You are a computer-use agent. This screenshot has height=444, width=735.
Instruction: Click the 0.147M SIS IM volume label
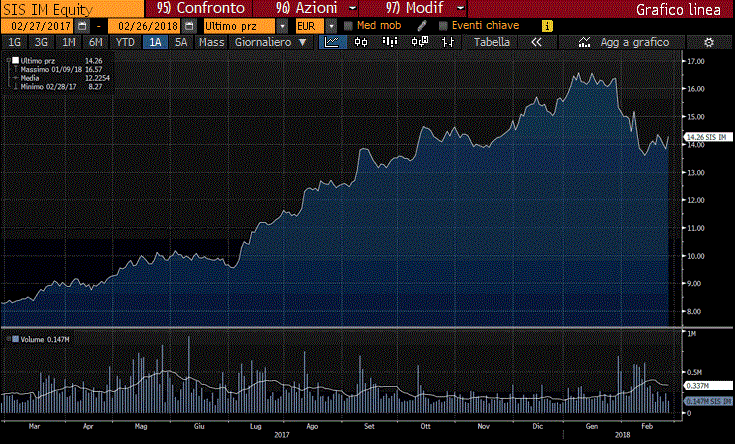(708, 401)
